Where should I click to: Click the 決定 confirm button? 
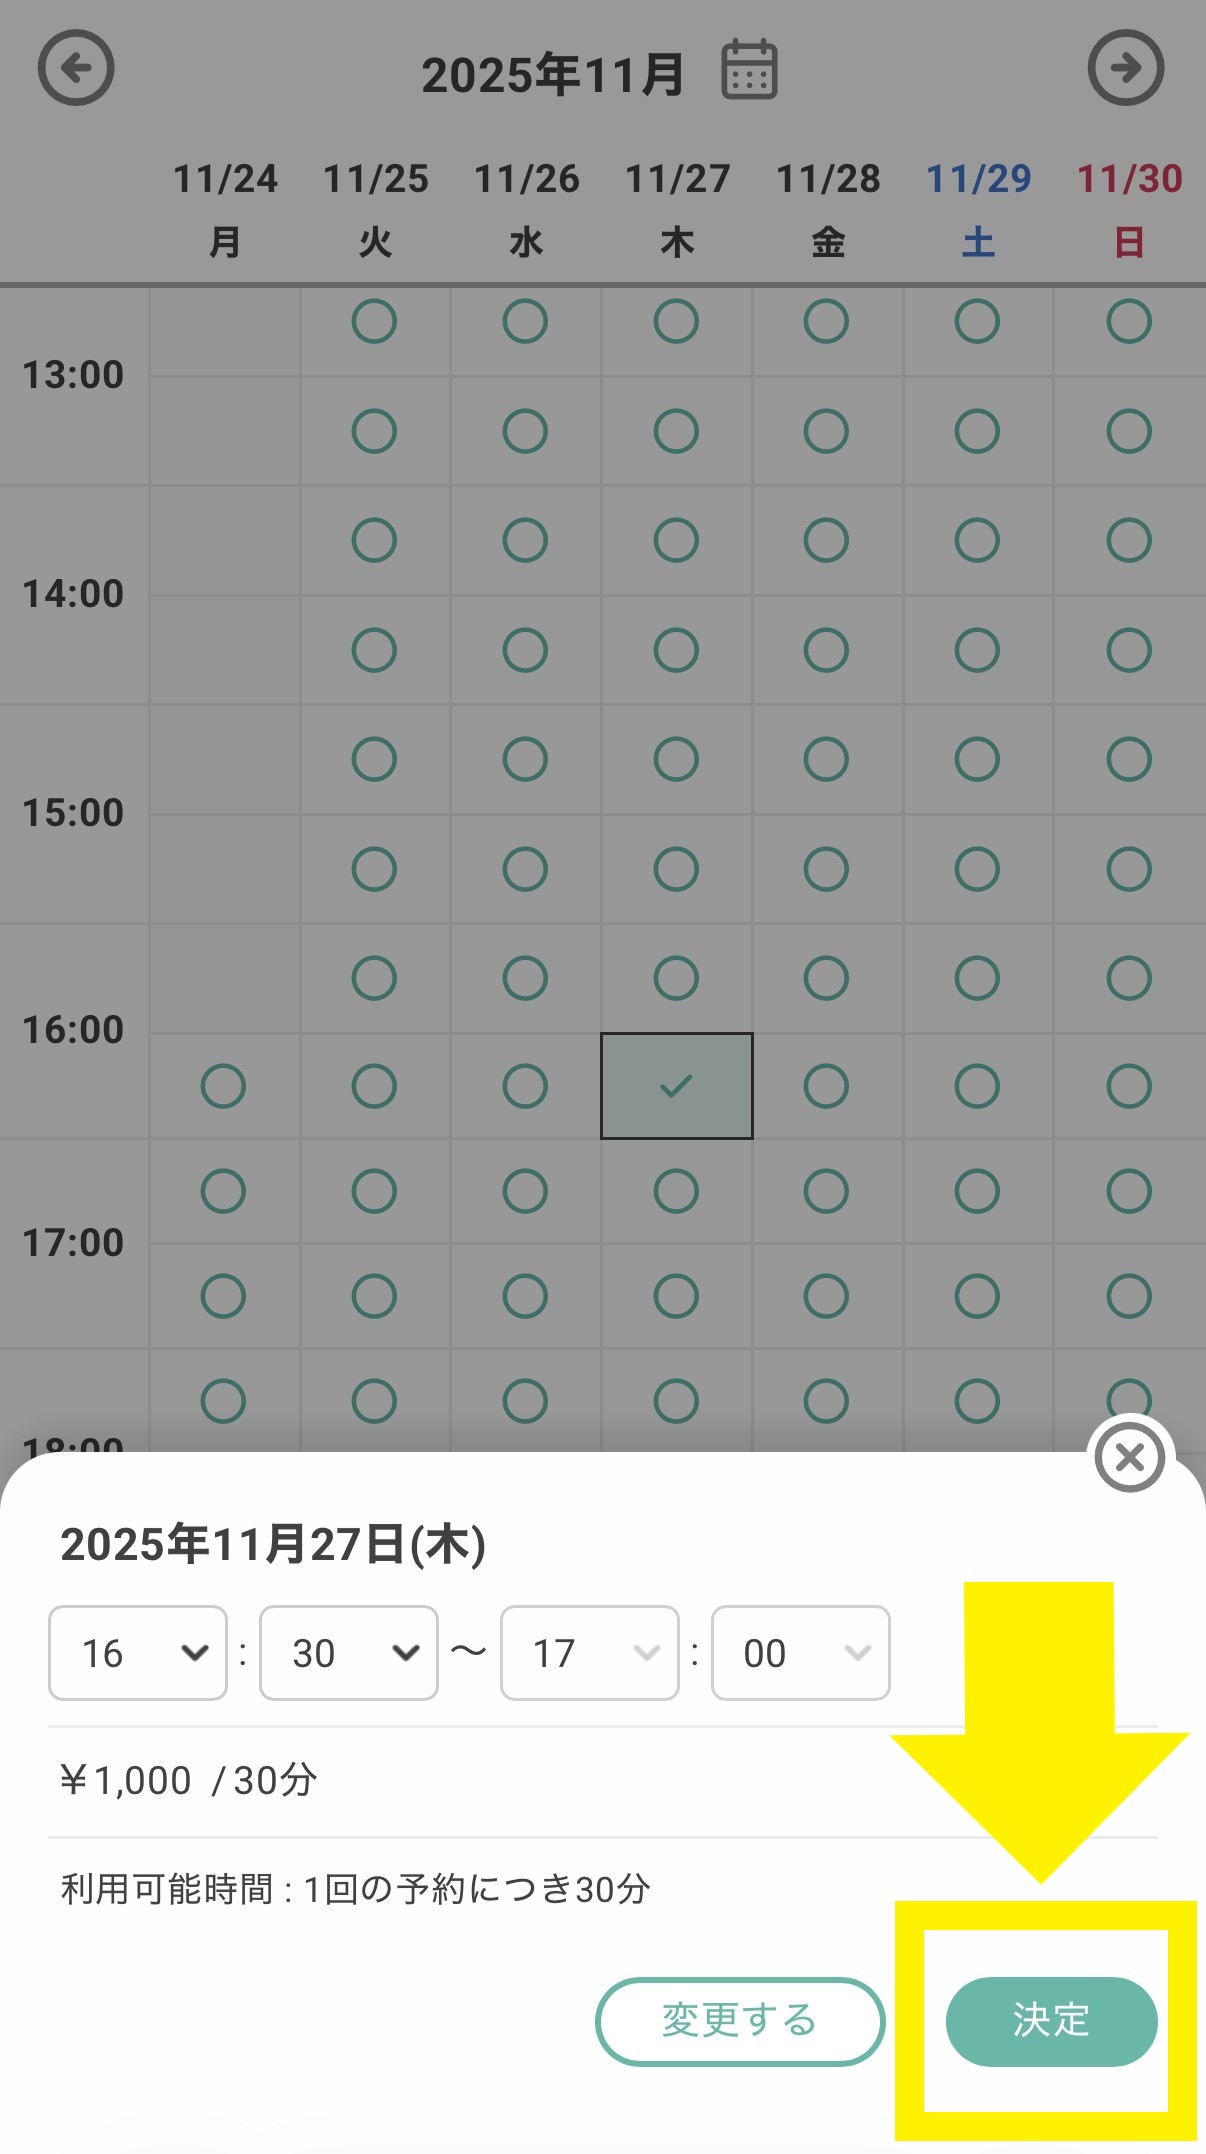1051,2021
